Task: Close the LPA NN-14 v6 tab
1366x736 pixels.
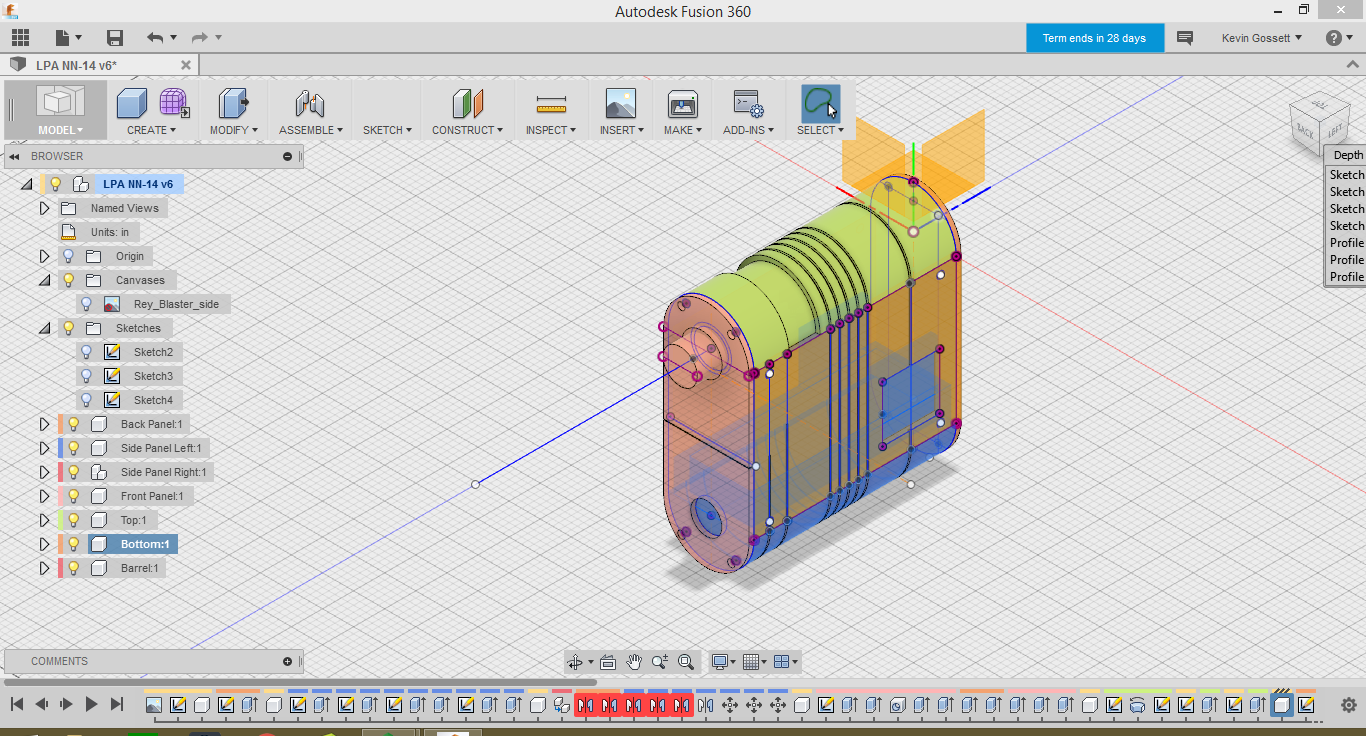Action: [x=185, y=65]
